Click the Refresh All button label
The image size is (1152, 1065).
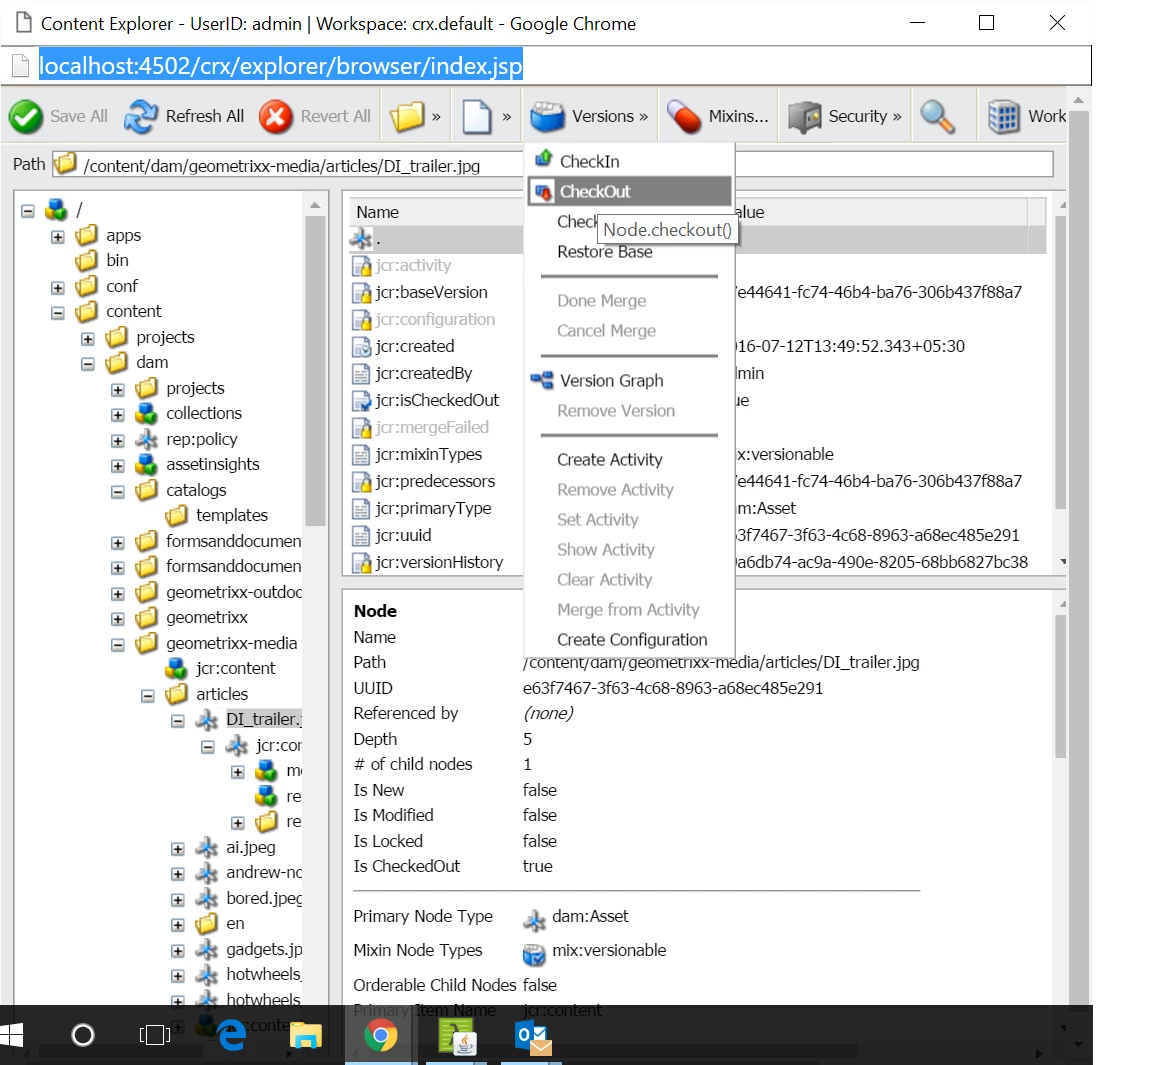point(204,116)
